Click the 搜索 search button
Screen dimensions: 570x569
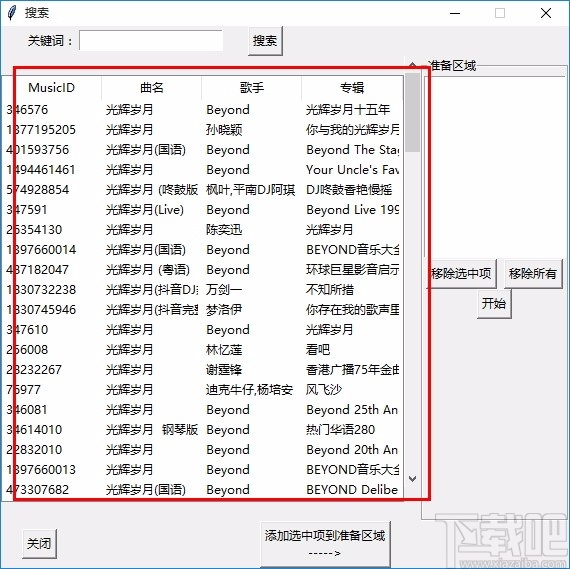pos(265,41)
